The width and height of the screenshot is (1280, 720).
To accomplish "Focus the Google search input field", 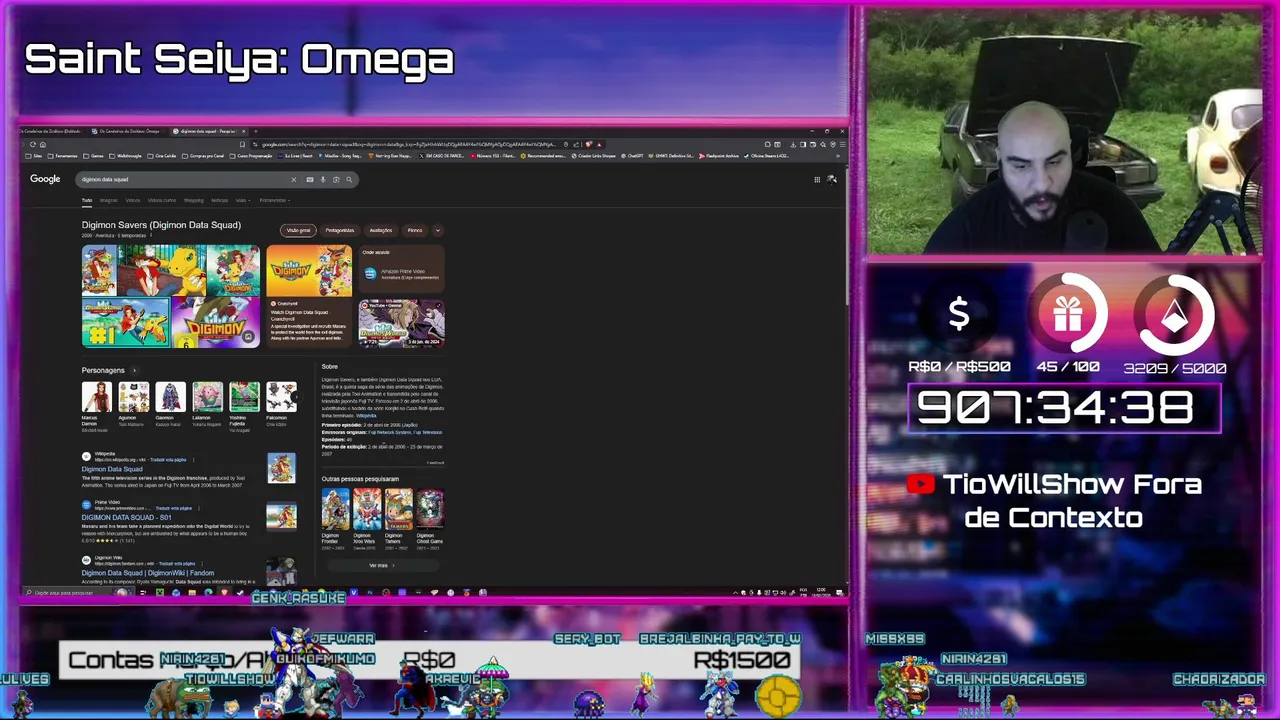I will pyautogui.click(x=185, y=180).
